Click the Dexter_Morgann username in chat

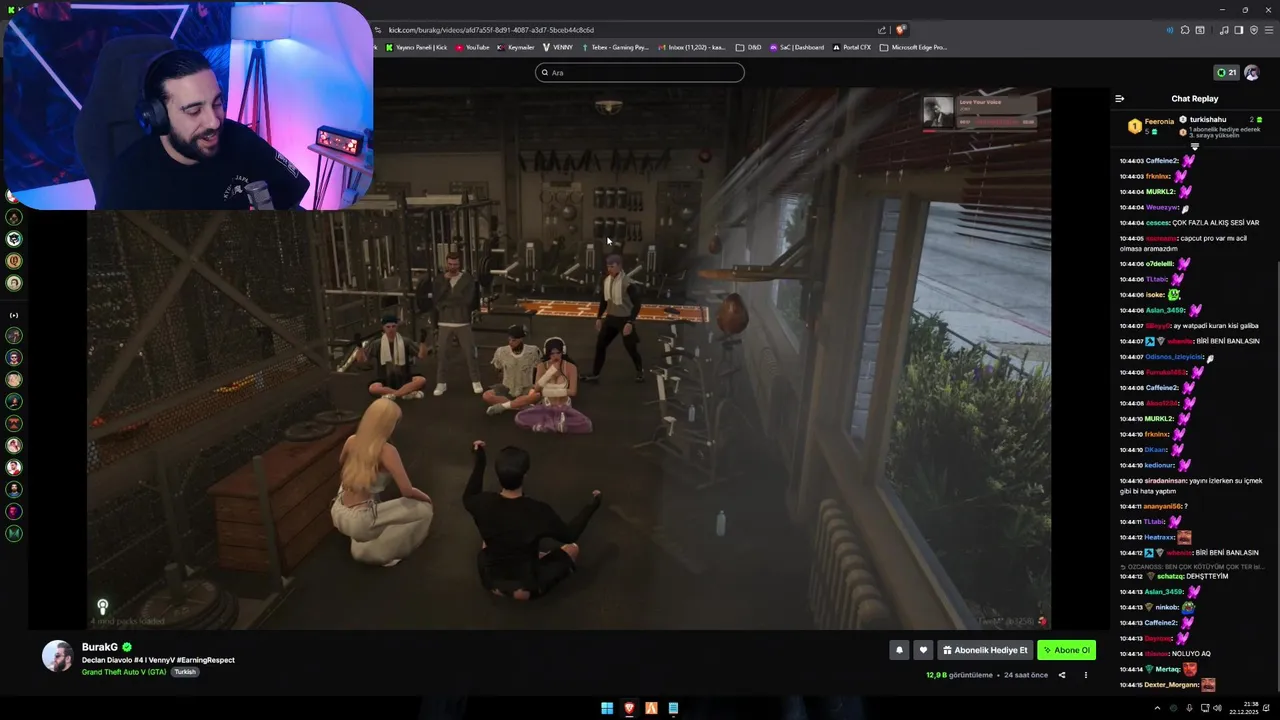1172,685
